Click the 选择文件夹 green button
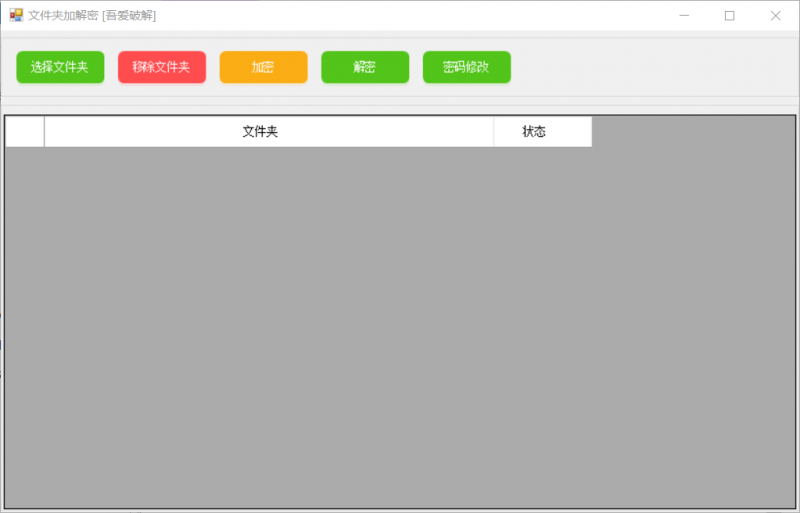Screen dimensions: 800x513 coord(60,67)
